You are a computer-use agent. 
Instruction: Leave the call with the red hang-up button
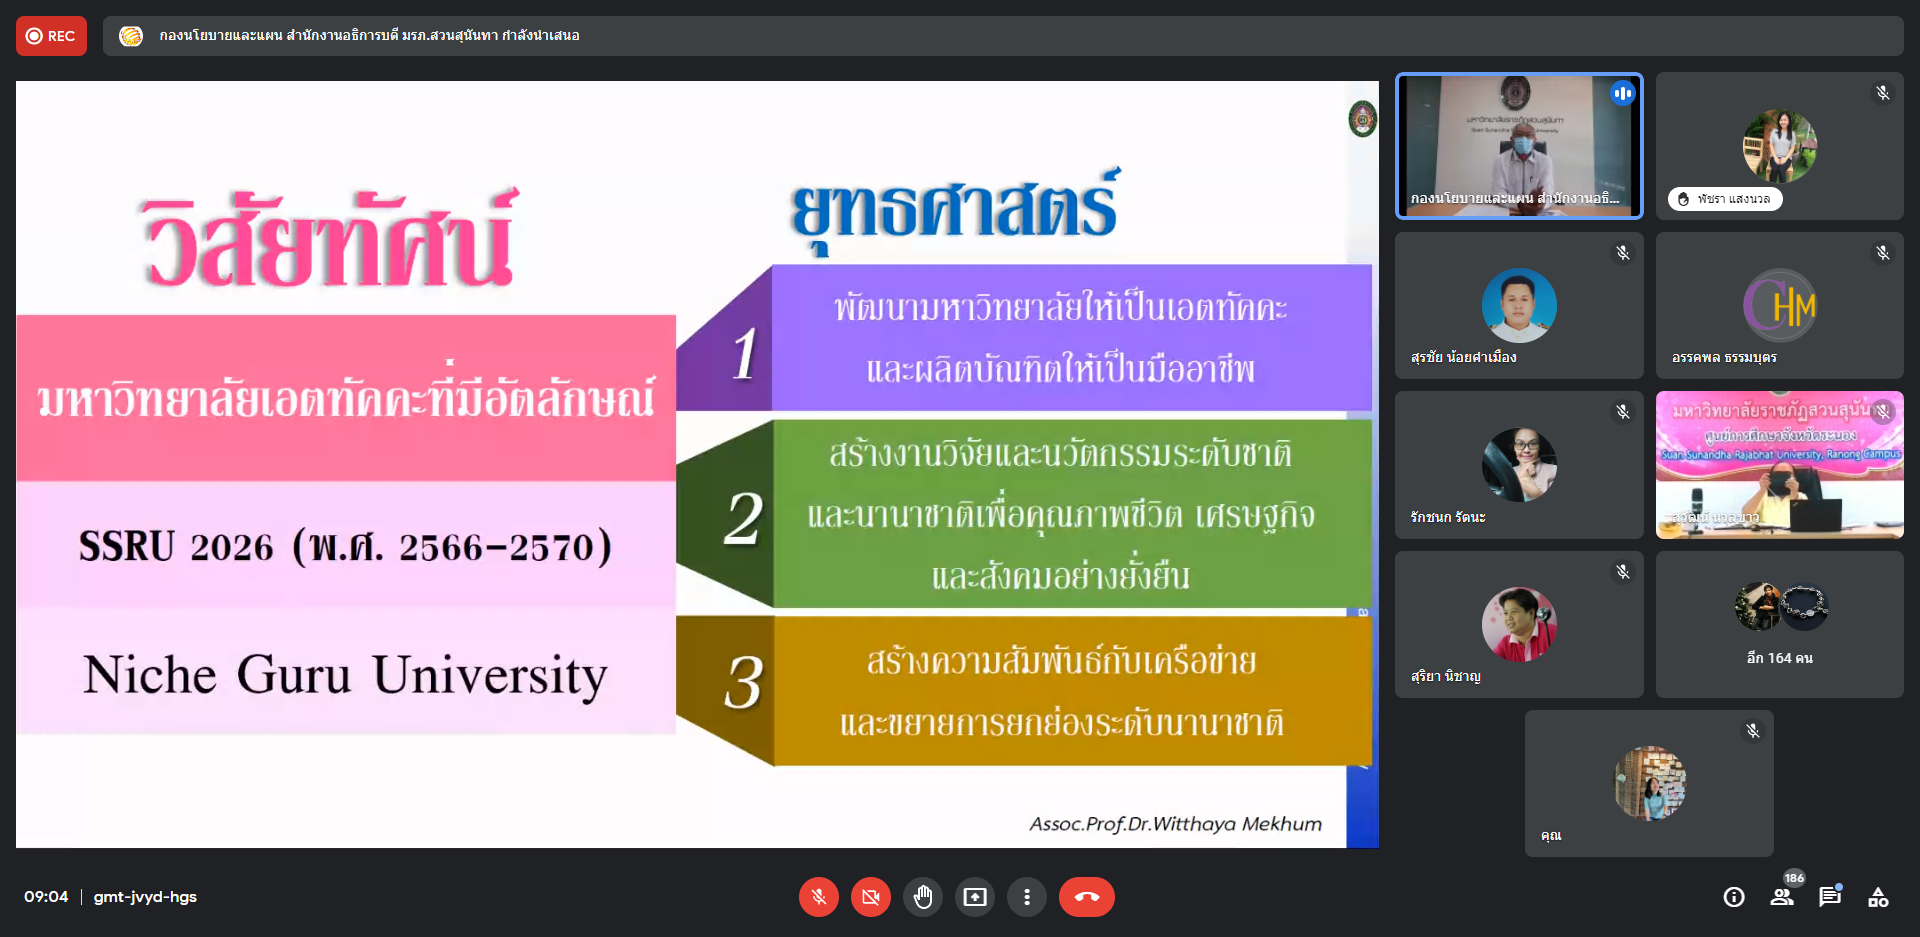[1086, 897]
